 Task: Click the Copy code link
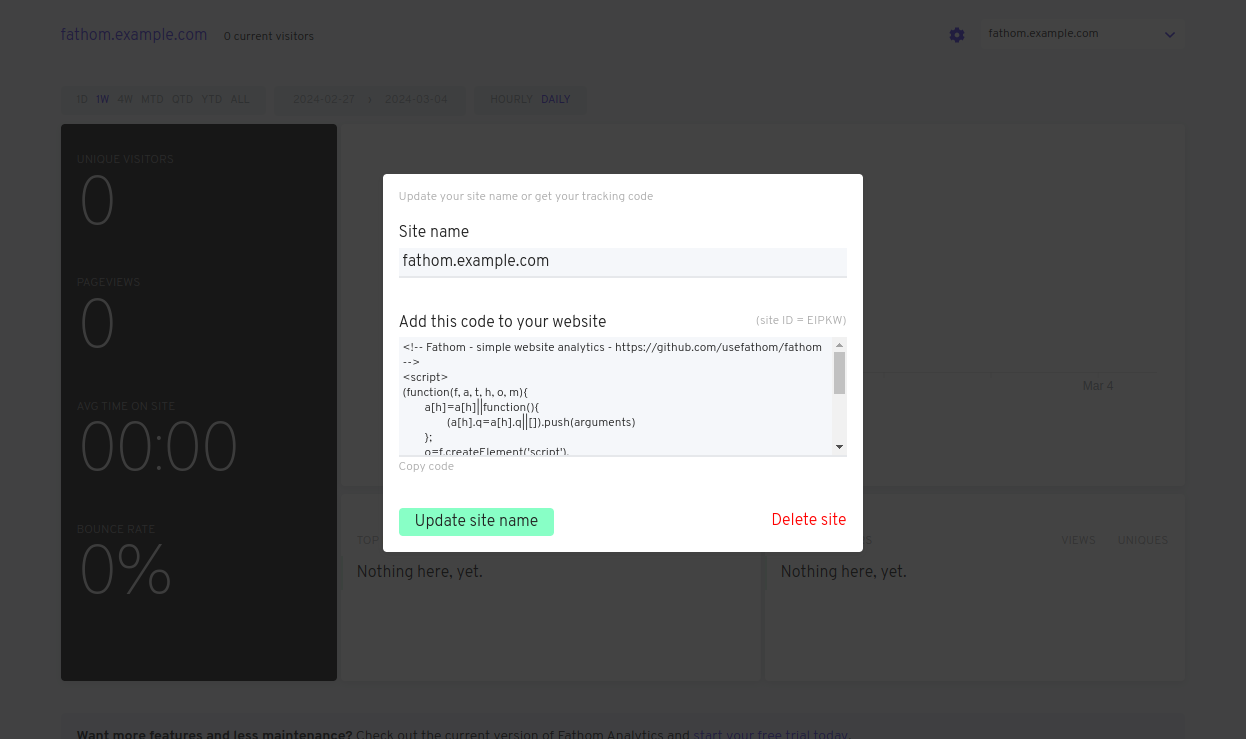pyautogui.click(x=426, y=466)
